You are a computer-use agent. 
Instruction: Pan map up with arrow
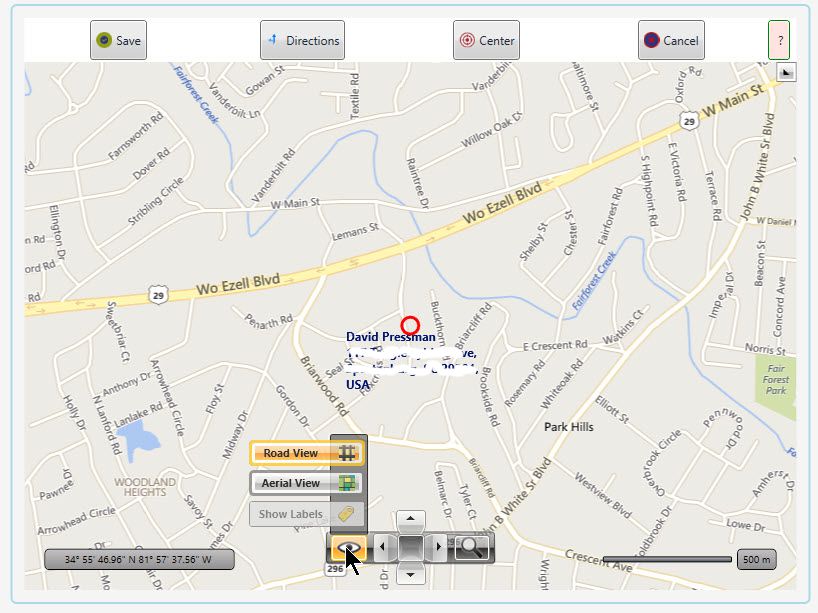pyautogui.click(x=411, y=520)
